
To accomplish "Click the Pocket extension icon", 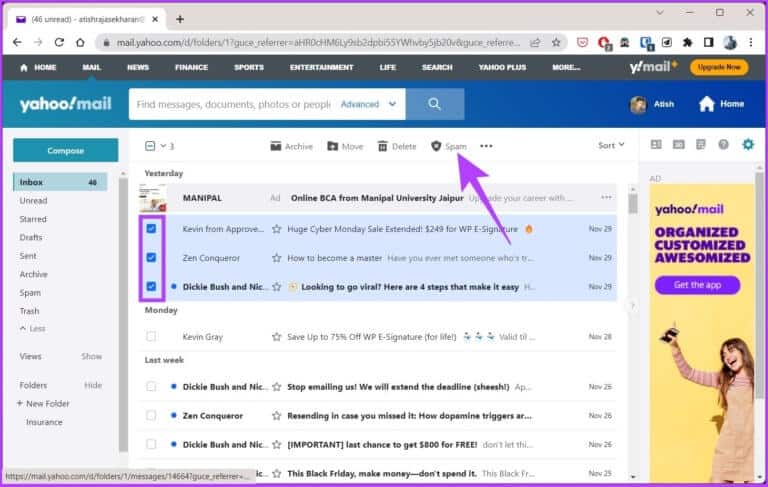I will 582,43.
